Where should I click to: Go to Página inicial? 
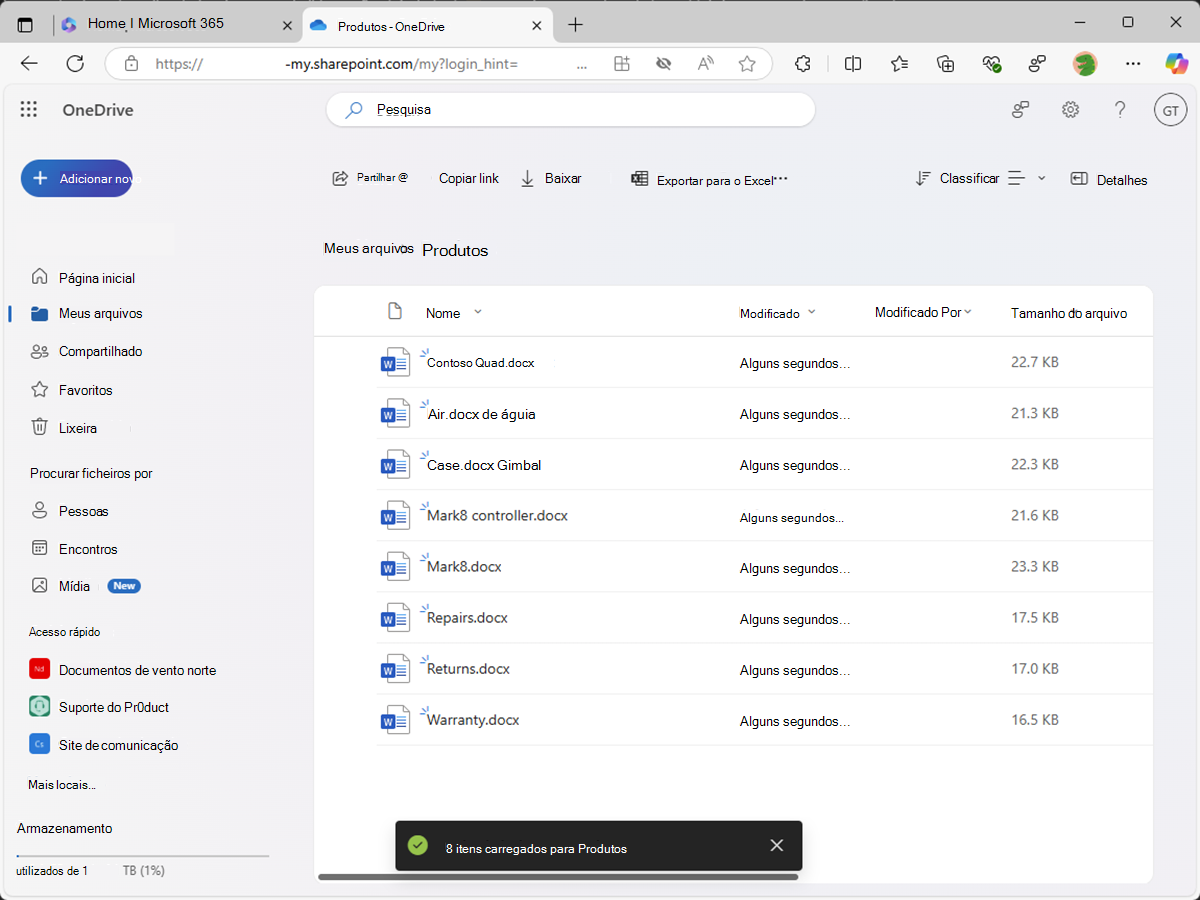pyautogui.click(x=97, y=278)
